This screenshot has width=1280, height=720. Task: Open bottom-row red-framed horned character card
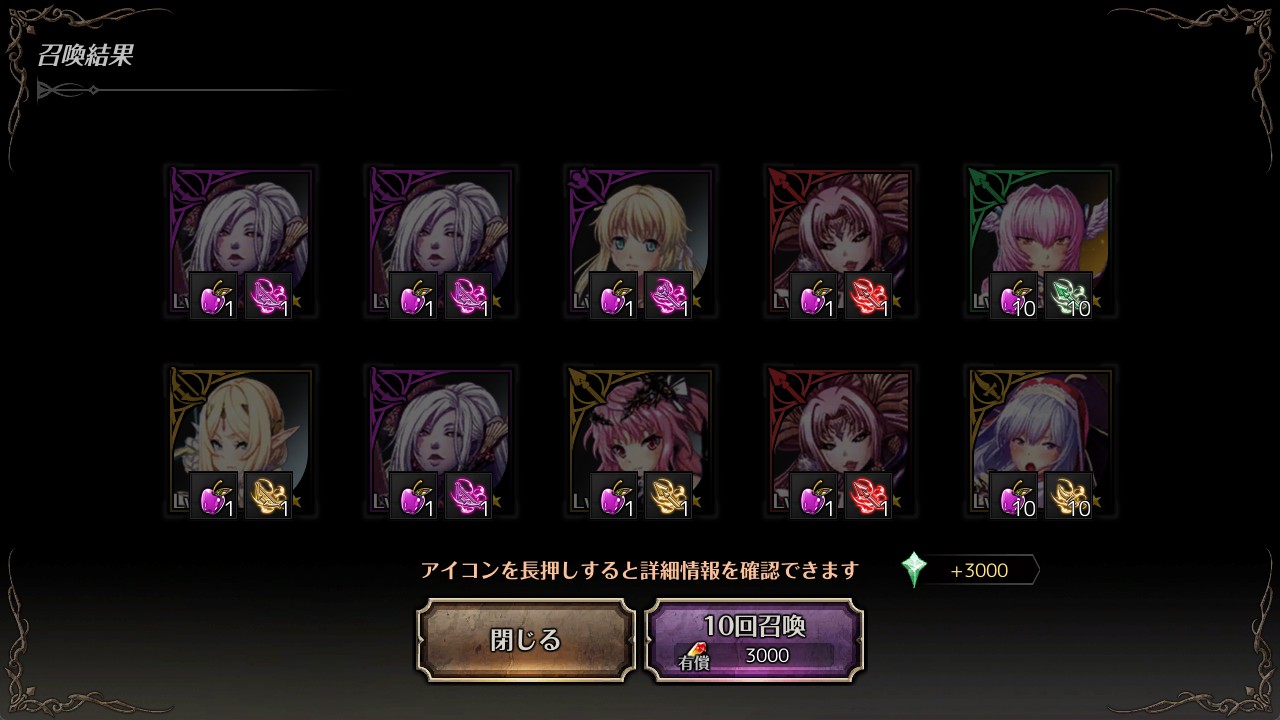(x=840, y=442)
